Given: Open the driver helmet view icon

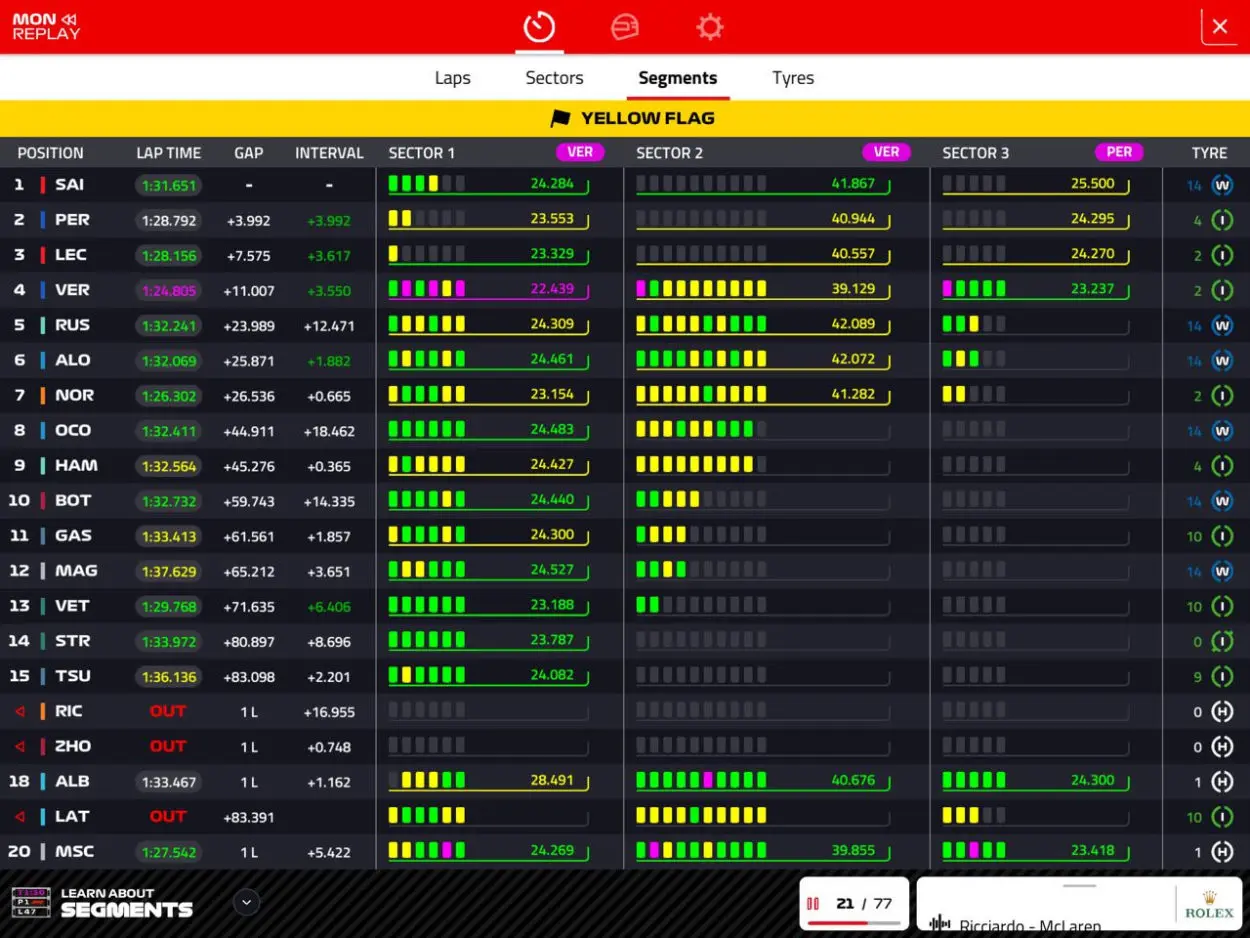Looking at the screenshot, I should pos(625,27).
